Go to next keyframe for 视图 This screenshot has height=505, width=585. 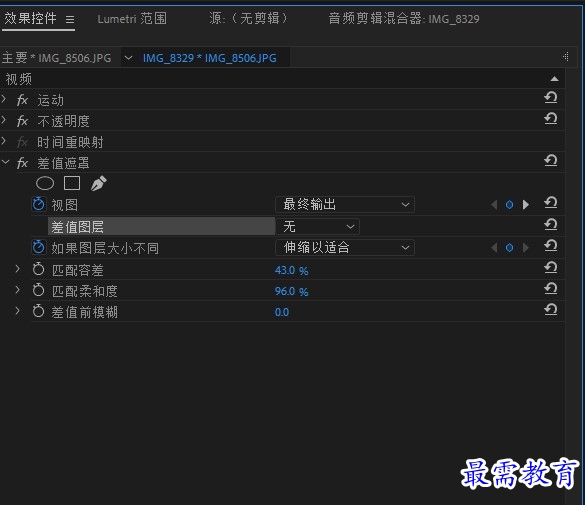[x=526, y=204]
